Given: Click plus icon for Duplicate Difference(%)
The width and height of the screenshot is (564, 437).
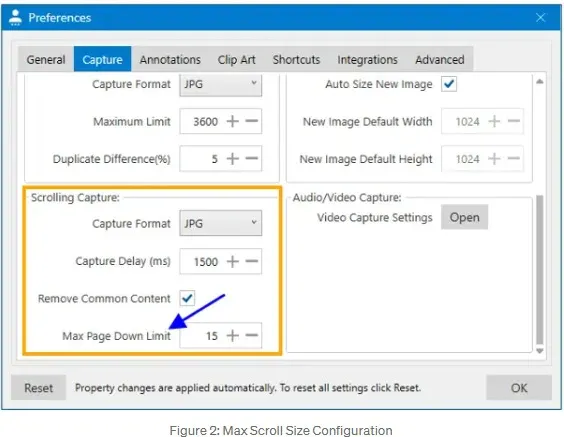Looking at the screenshot, I should pyautogui.click(x=233, y=159).
